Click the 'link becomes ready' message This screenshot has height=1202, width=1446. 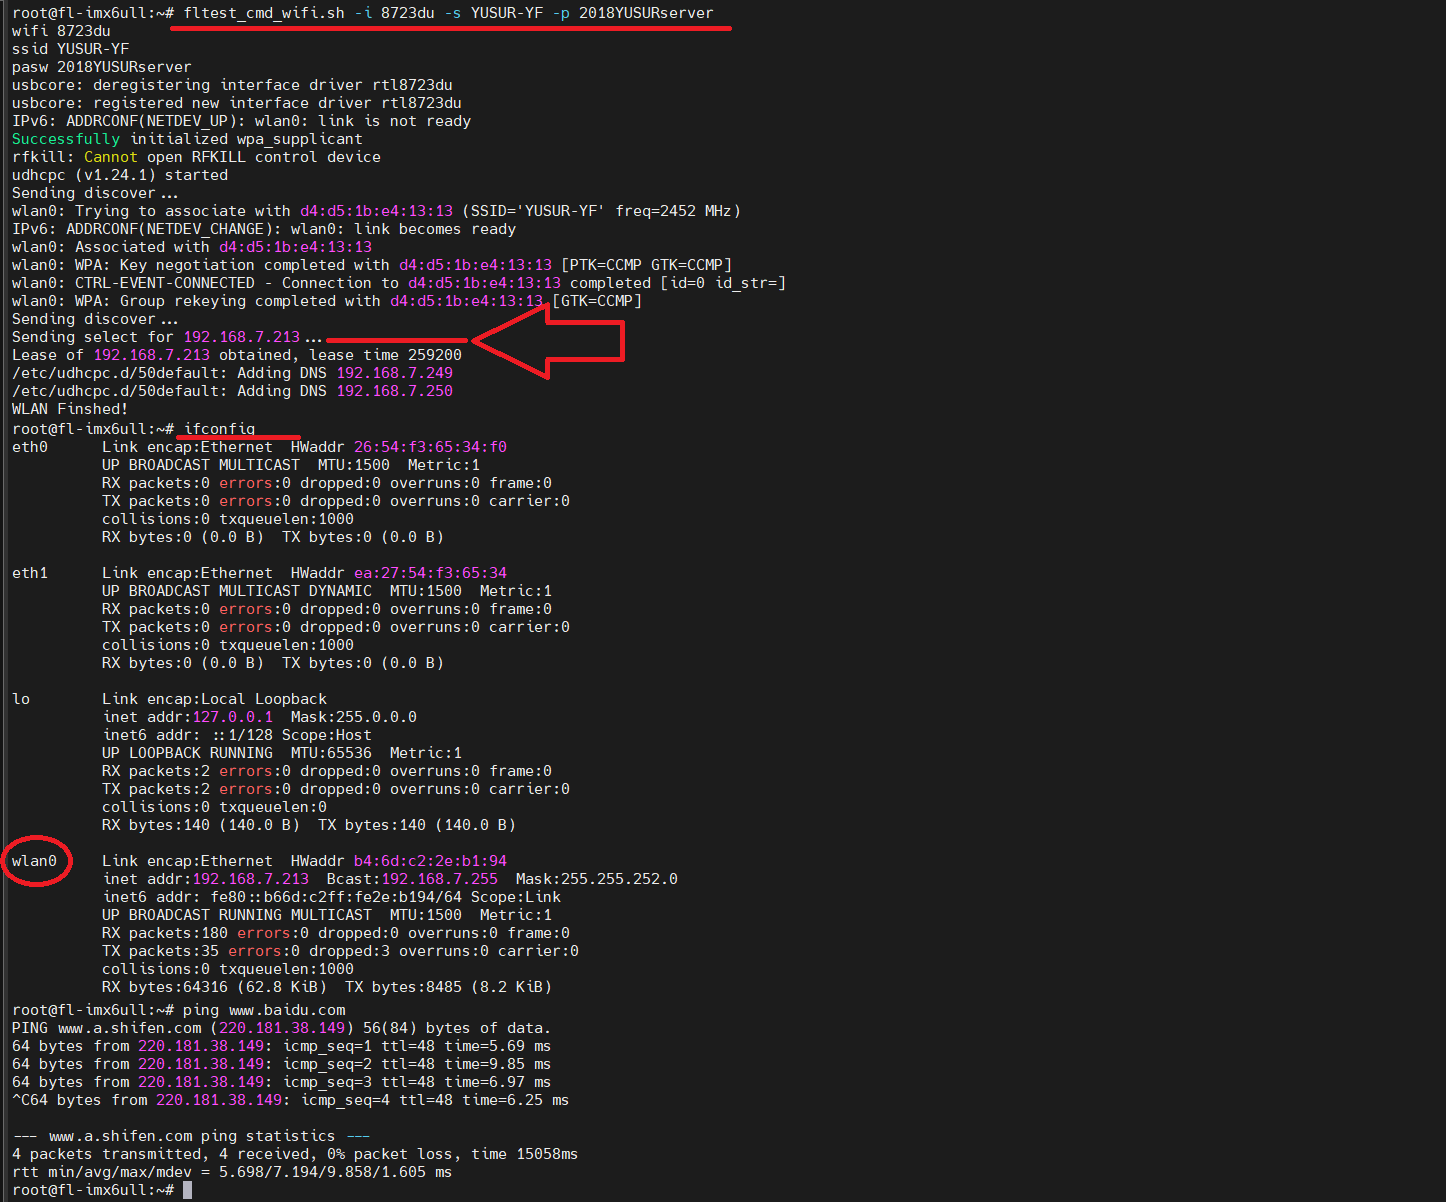(435, 229)
